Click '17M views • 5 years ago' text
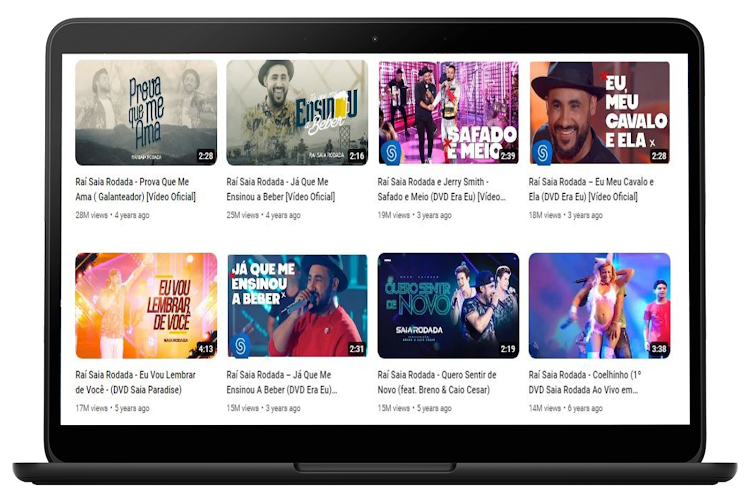Image resolution: width=750 pixels, height=500 pixels. 112,408
